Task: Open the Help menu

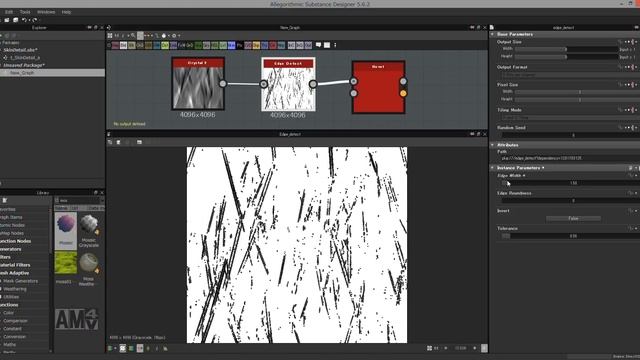Action: point(66,12)
